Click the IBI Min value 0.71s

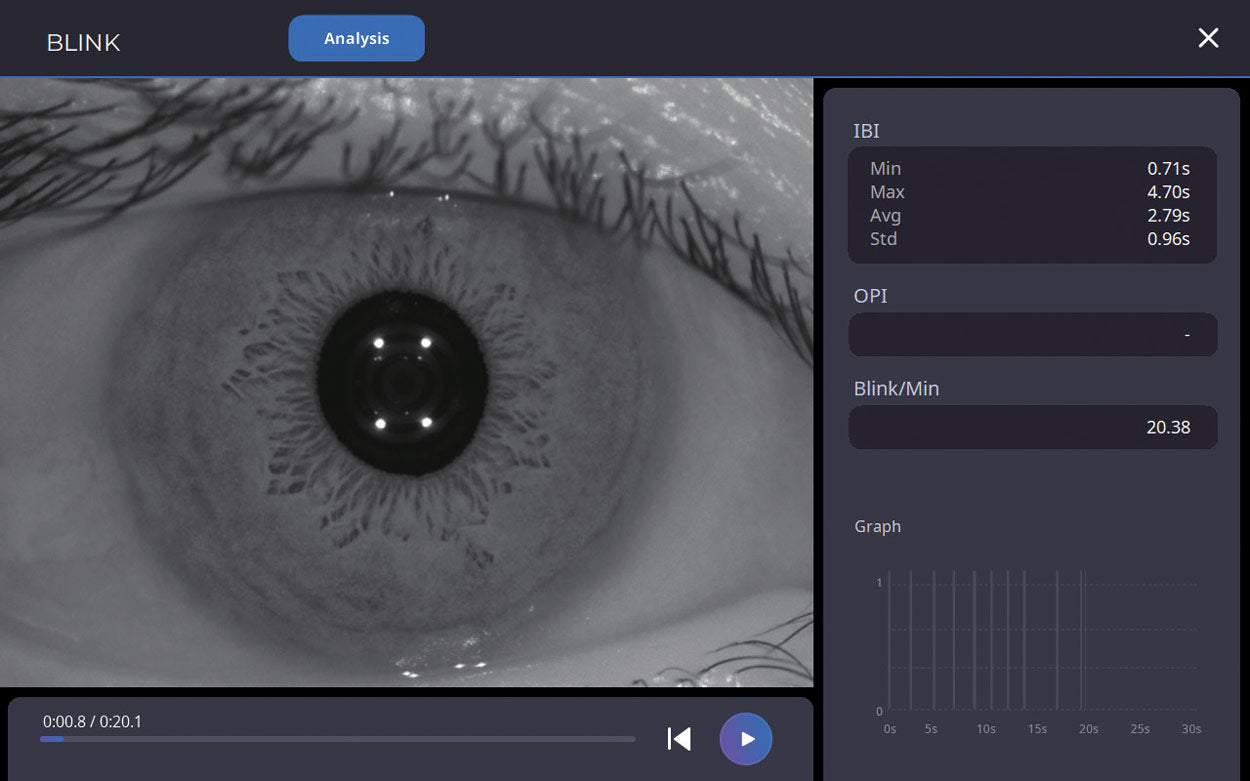pyautogui.click(x=1168, y=169)
